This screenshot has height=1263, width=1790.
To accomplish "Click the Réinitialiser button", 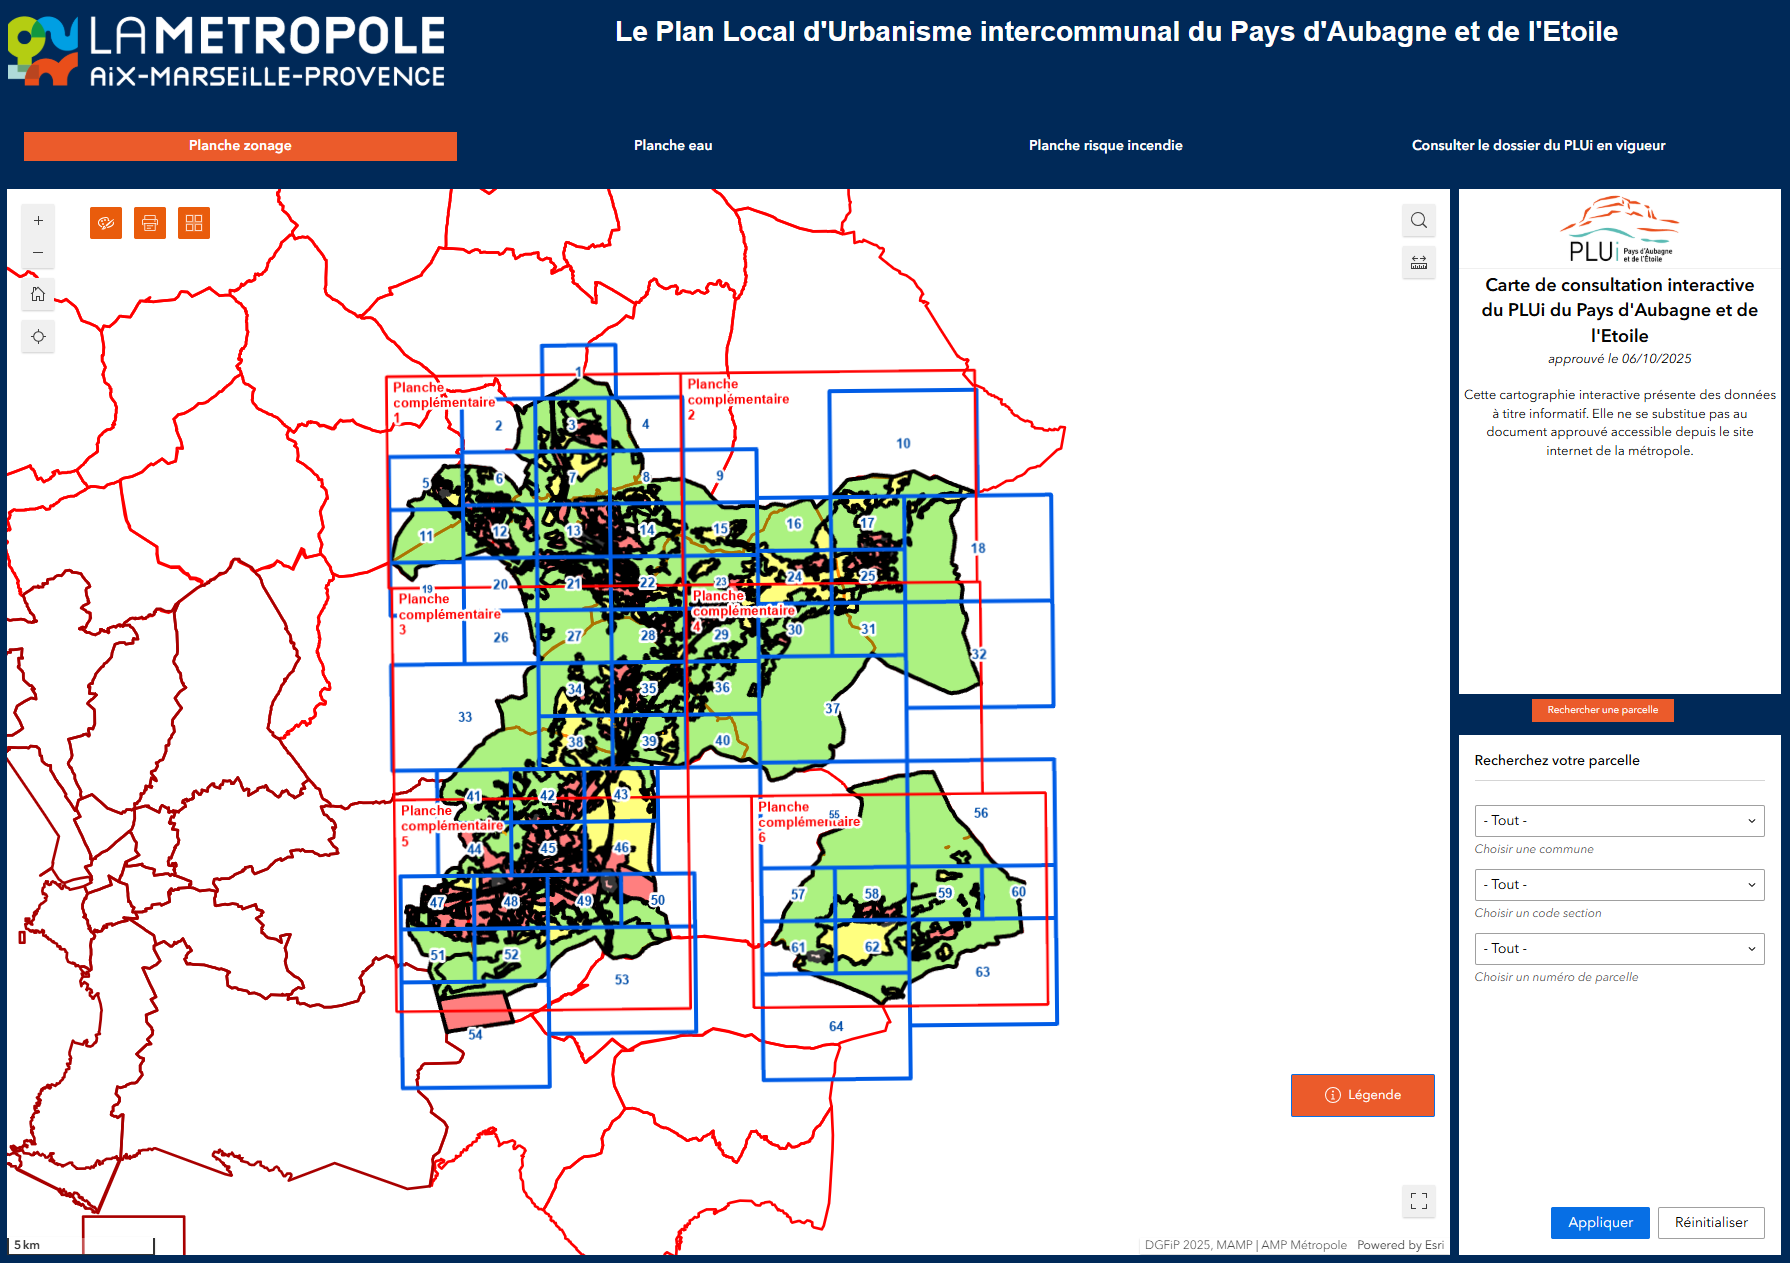I will 1710,1223.
